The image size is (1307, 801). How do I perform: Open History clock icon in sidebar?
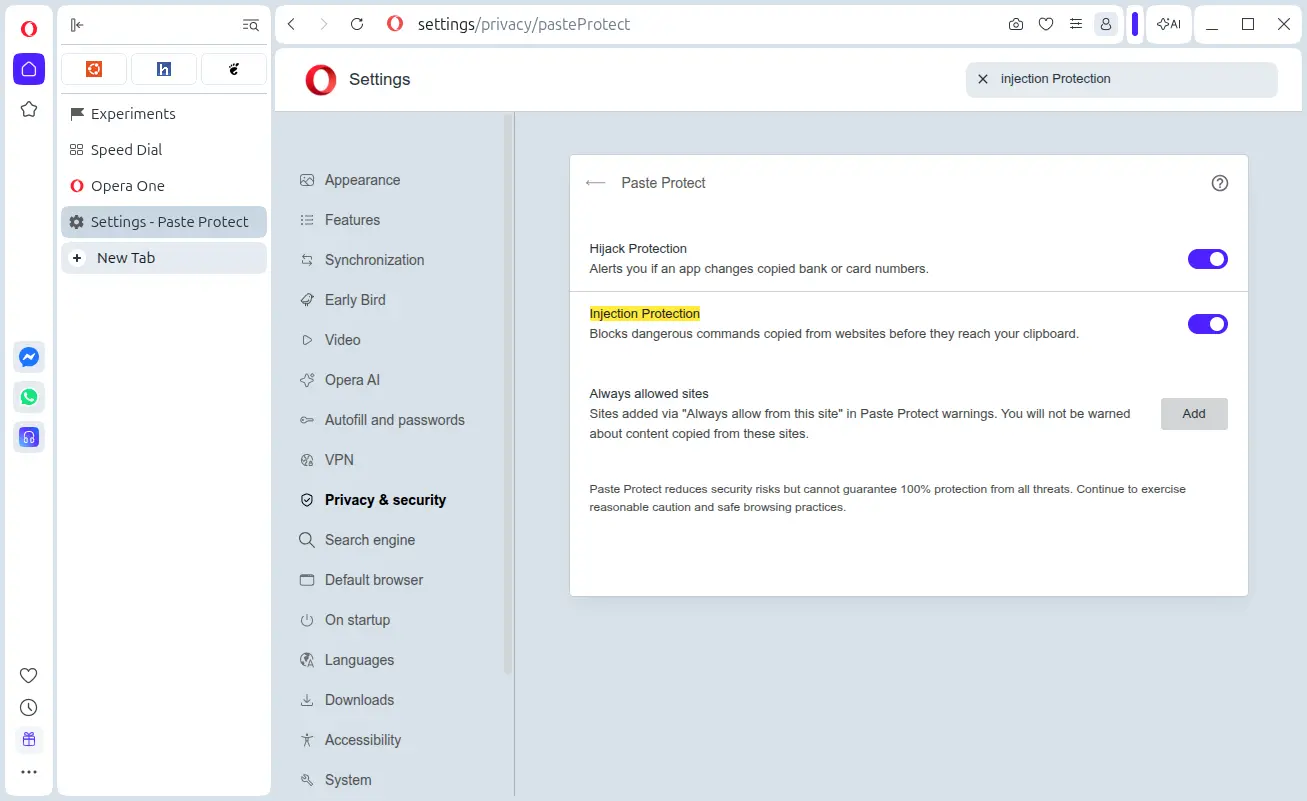coord(29,708)
